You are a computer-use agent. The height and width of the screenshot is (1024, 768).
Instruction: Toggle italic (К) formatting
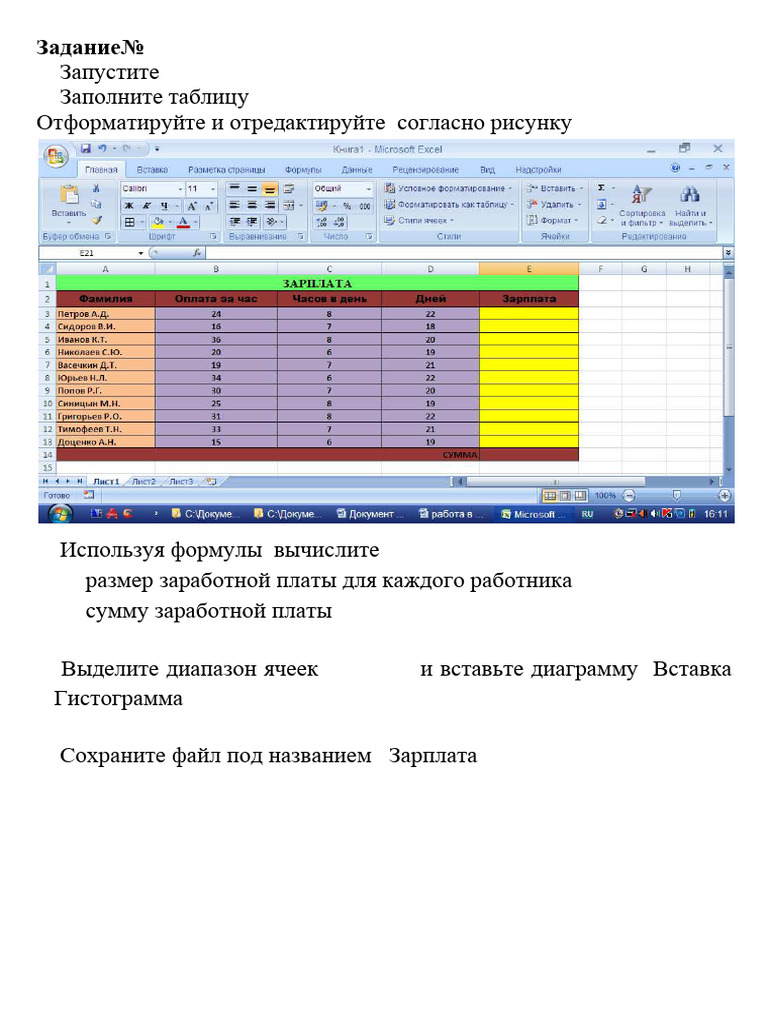pyautogui.click(x=147, y=206)
